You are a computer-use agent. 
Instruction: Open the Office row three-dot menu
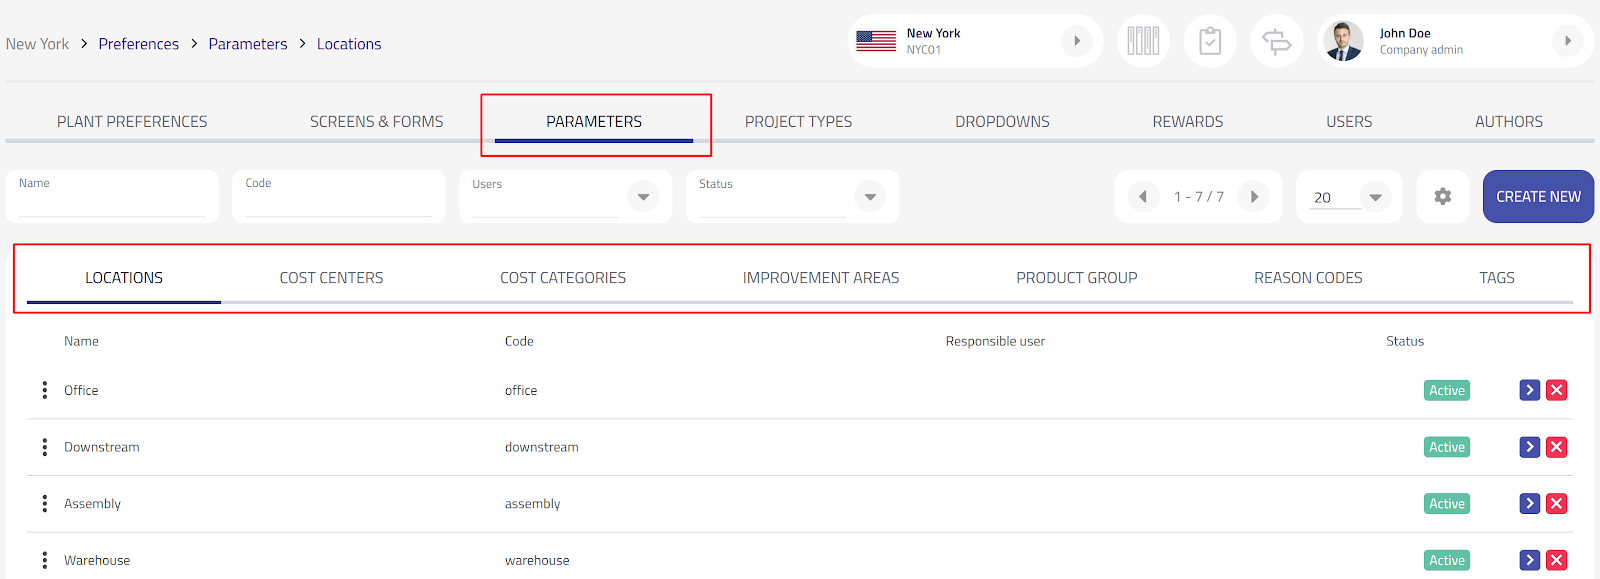[x=44, y=390]
